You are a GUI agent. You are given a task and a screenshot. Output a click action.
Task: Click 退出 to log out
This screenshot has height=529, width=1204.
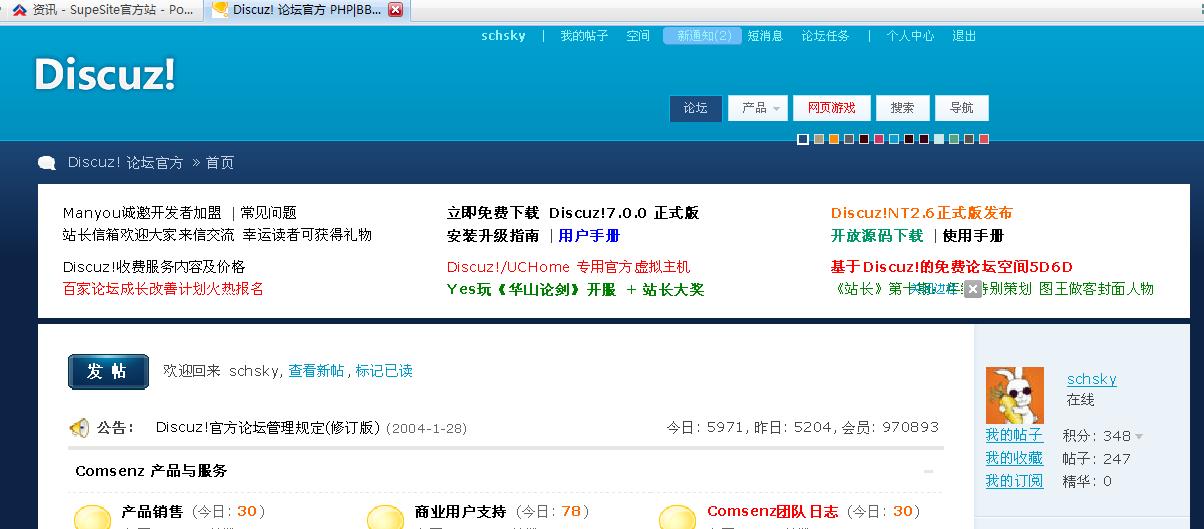pos(964,35)
